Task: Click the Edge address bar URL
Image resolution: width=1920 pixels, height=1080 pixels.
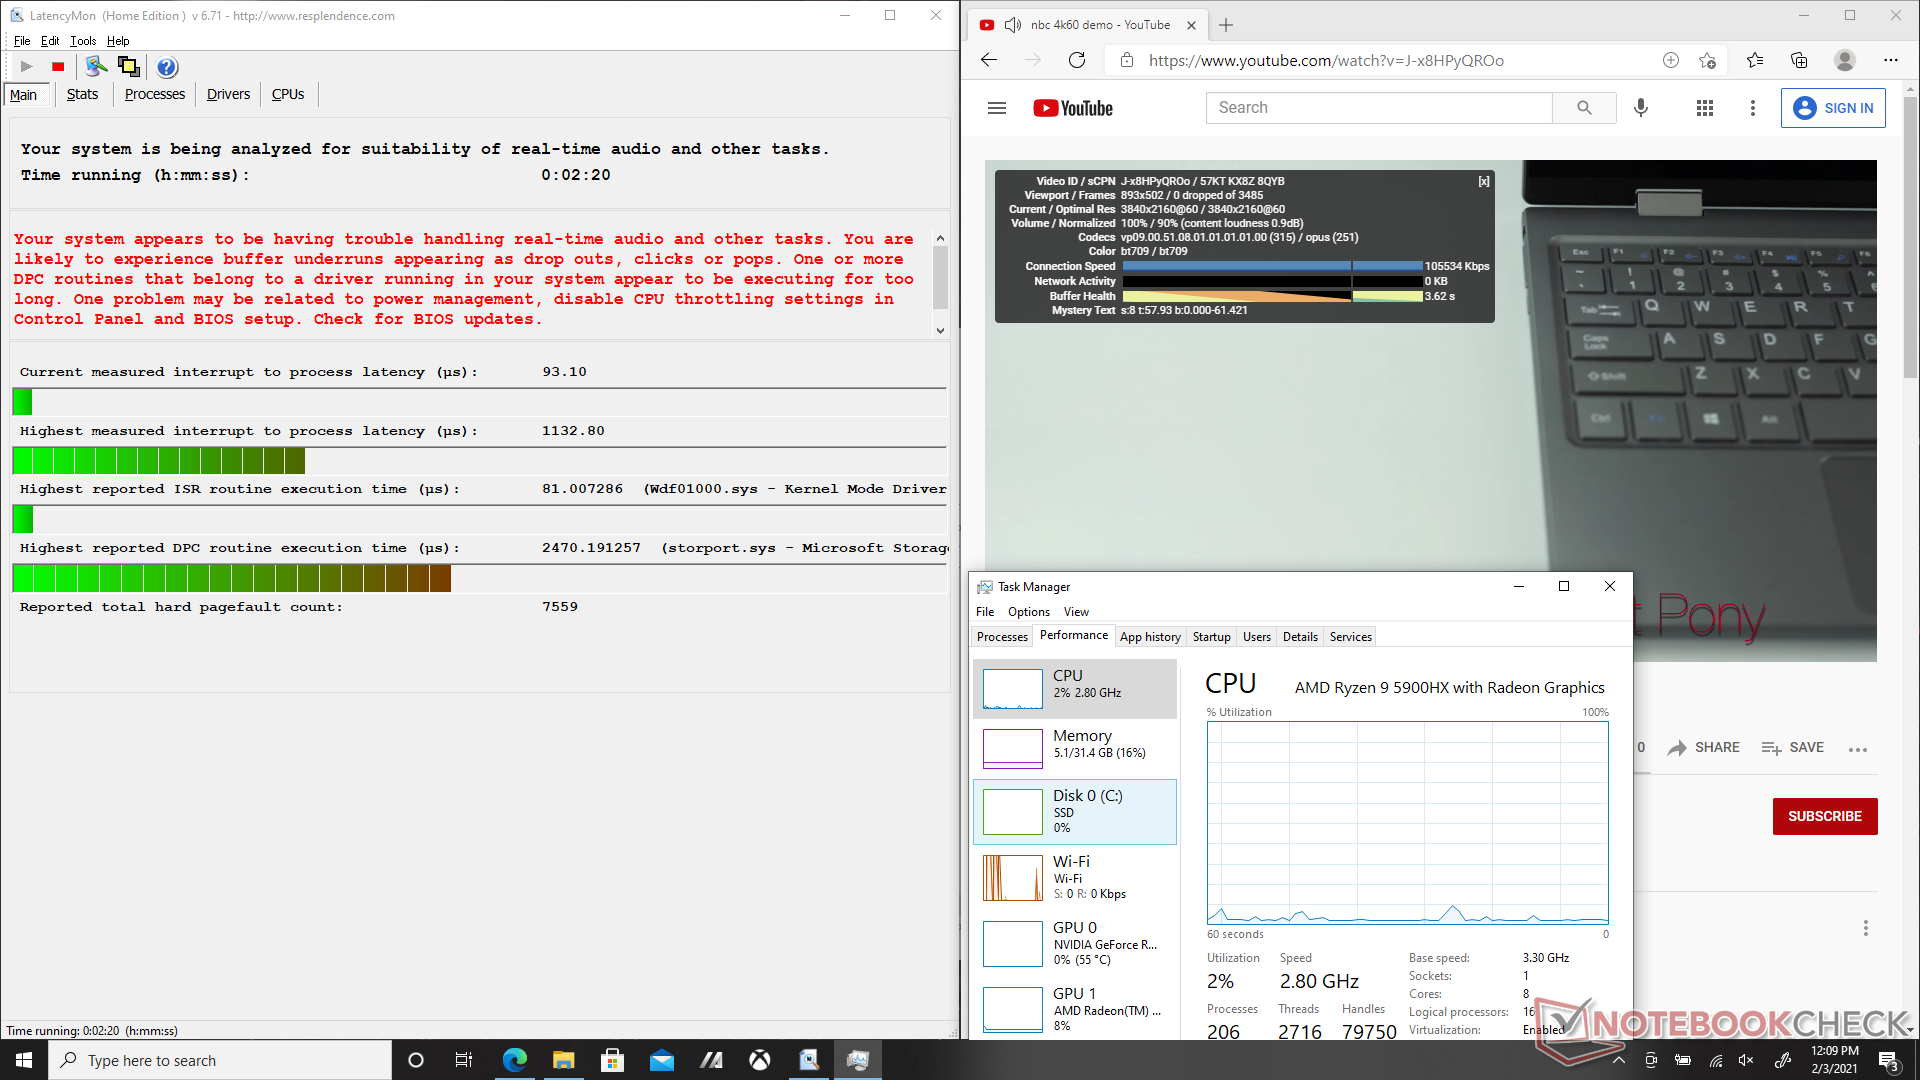Action: point(1326,60)
